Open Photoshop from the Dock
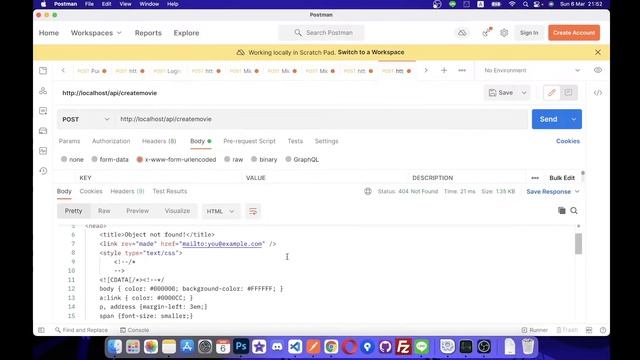 (241, 347)
